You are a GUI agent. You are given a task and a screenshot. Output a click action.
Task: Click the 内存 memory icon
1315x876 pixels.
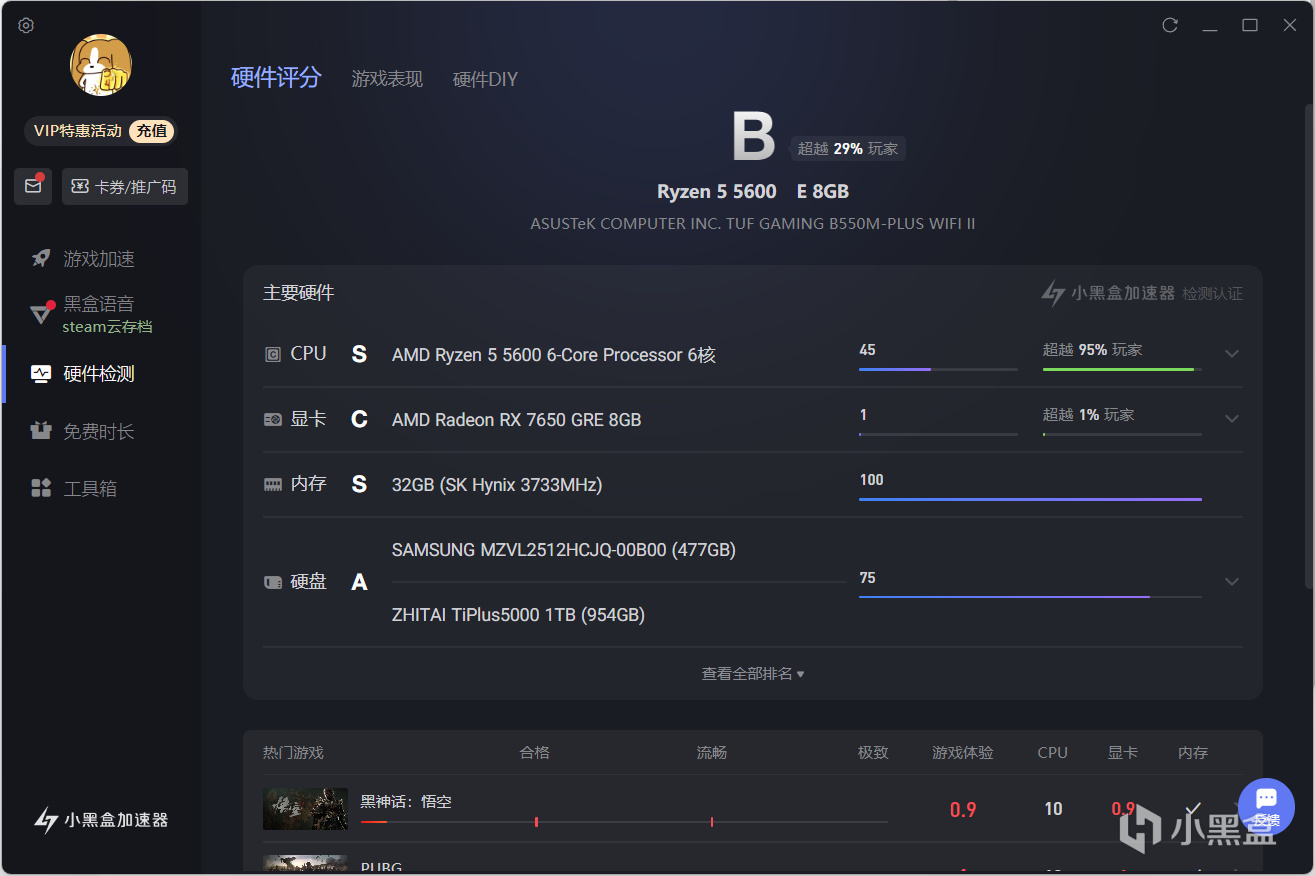(x=272, y=484)
